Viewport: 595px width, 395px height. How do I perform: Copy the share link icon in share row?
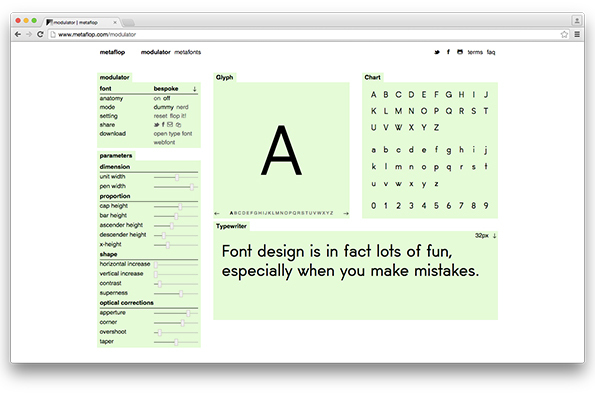178,125
